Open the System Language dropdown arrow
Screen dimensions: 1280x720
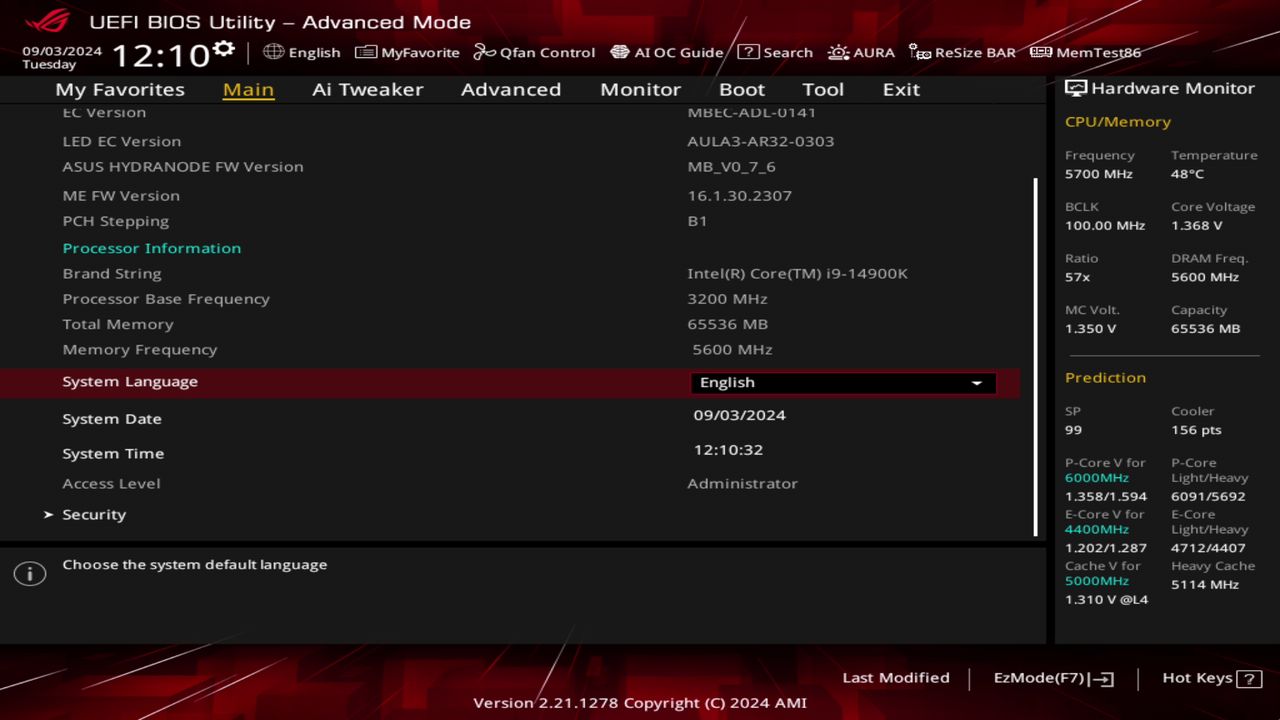coord(977,383)
